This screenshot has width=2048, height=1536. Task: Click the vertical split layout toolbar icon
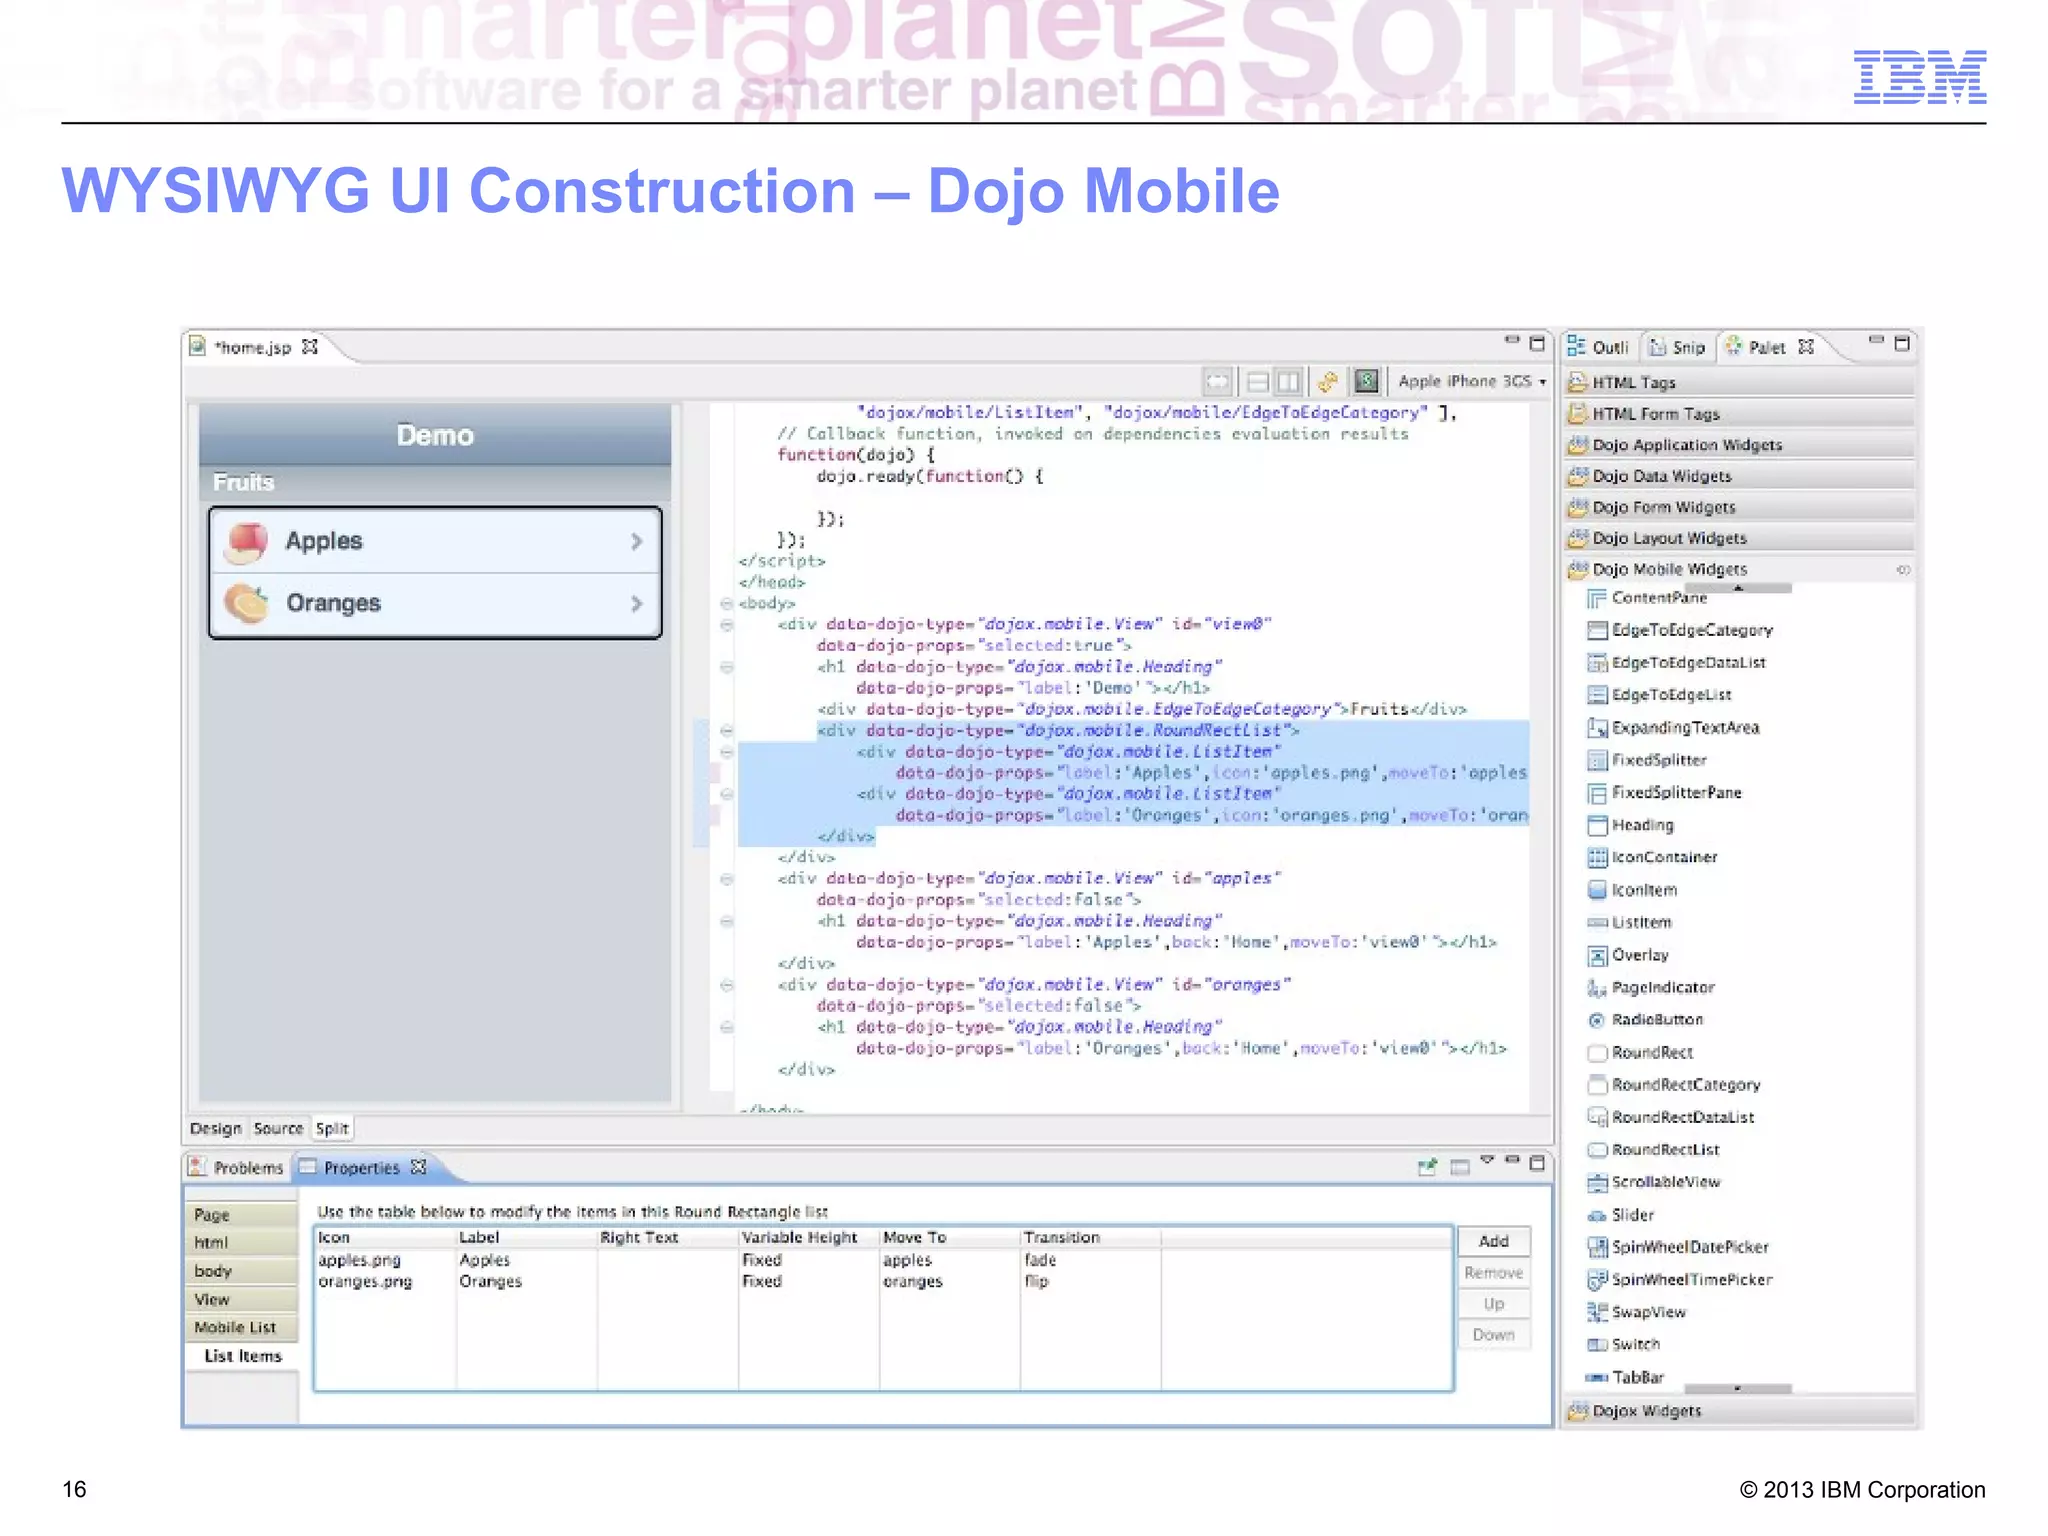coord(1289,381)
